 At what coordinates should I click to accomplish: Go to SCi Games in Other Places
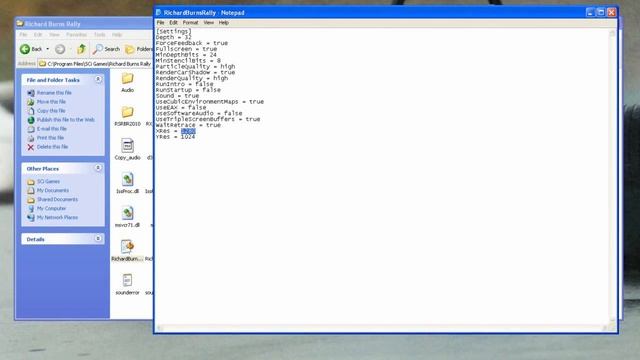click(x=48, y=181)
